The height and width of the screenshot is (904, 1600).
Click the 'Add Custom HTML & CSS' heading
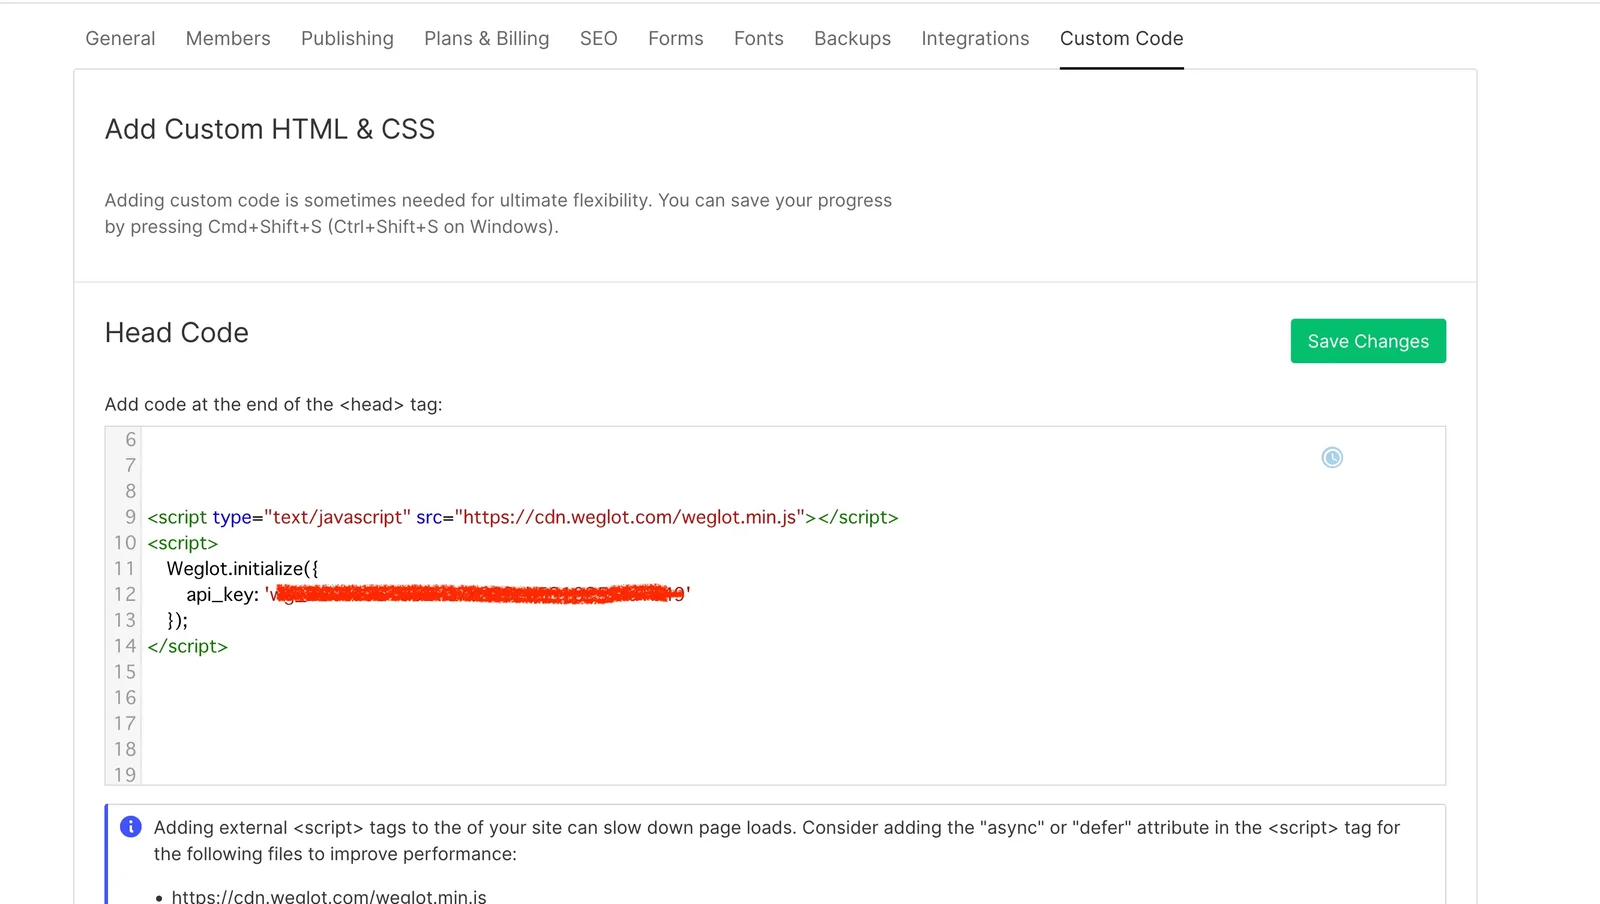270,129
